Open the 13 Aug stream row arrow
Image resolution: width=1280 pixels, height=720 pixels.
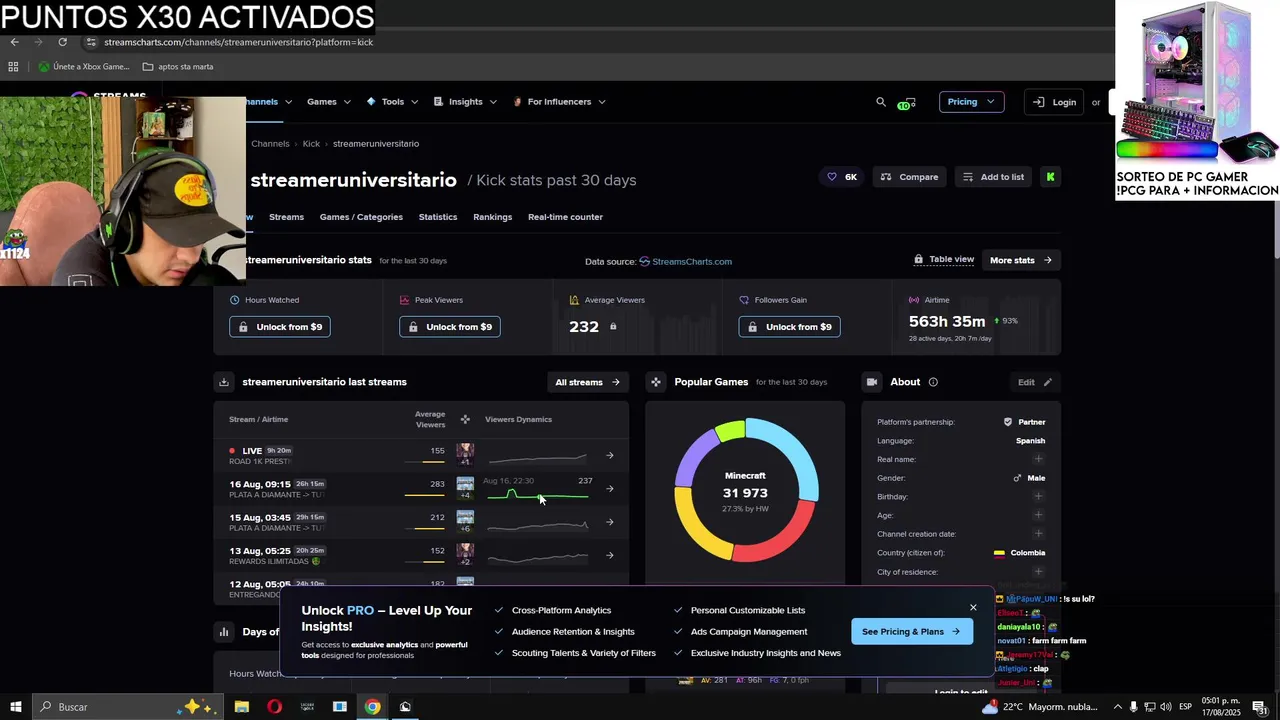(610, 555)
